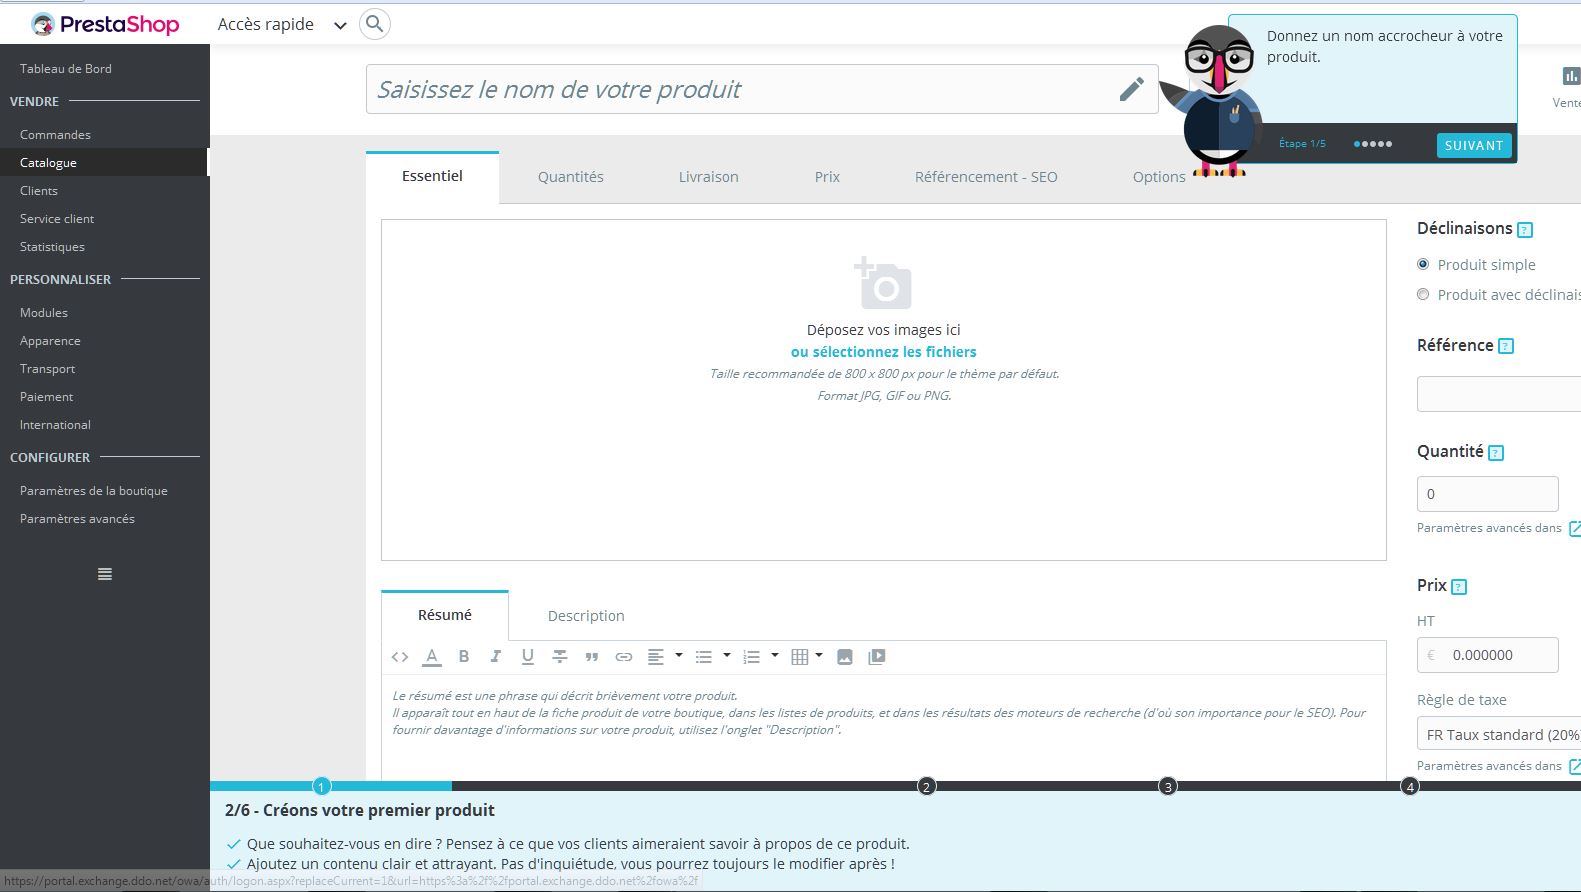Select the Résumé editor tab
Screen dimensions: 1581x892
445,615
